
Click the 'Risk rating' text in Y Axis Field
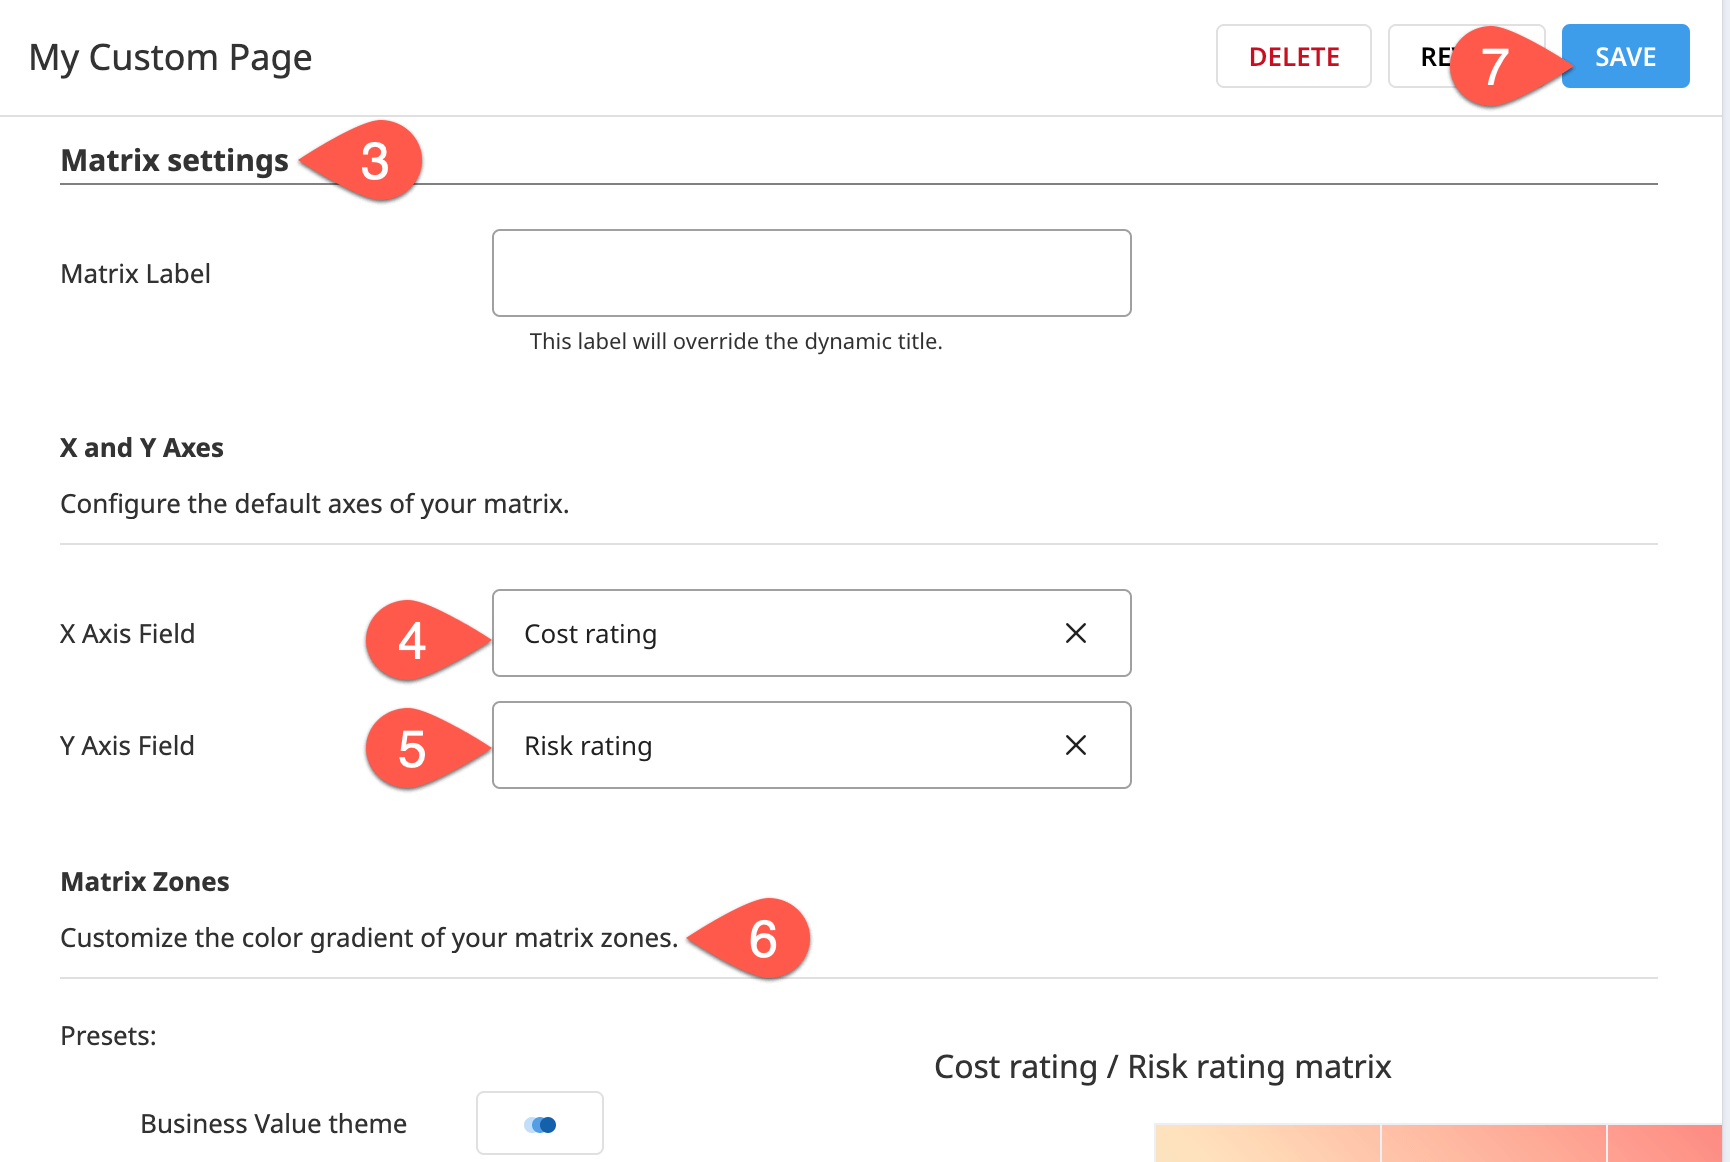click(x=588, y=745)
